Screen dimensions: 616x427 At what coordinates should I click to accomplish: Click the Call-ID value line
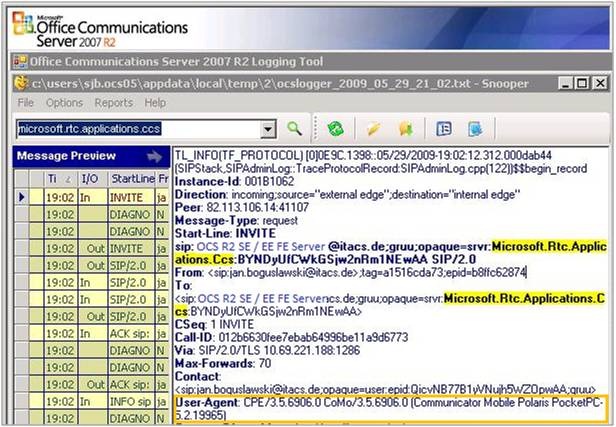click(x=291, y=337)
